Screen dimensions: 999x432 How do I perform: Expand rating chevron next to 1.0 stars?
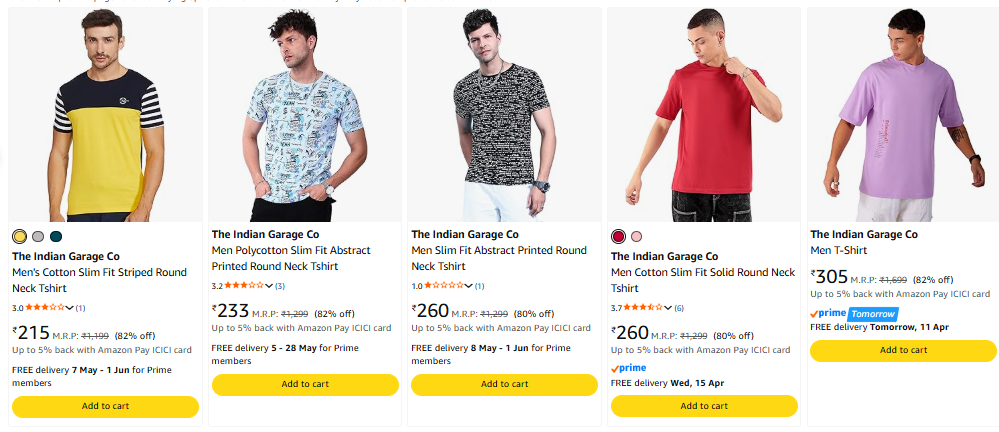[469, 286]
